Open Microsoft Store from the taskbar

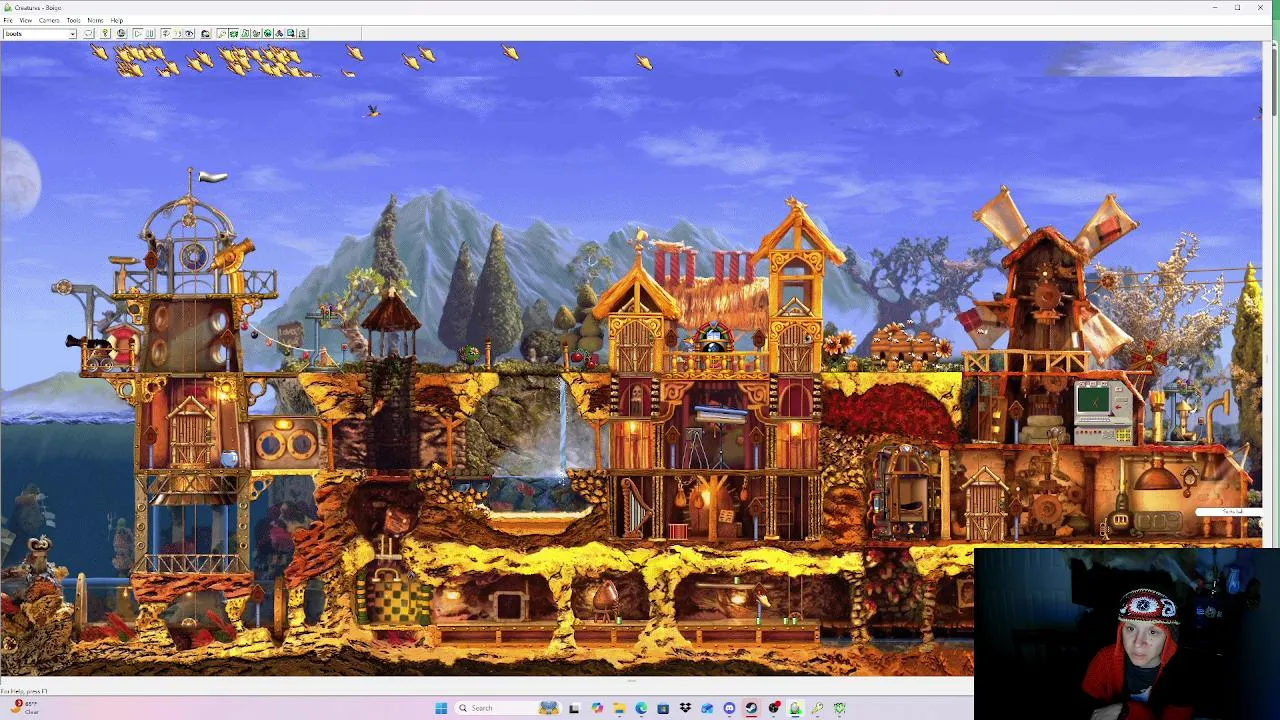(663, 708)
